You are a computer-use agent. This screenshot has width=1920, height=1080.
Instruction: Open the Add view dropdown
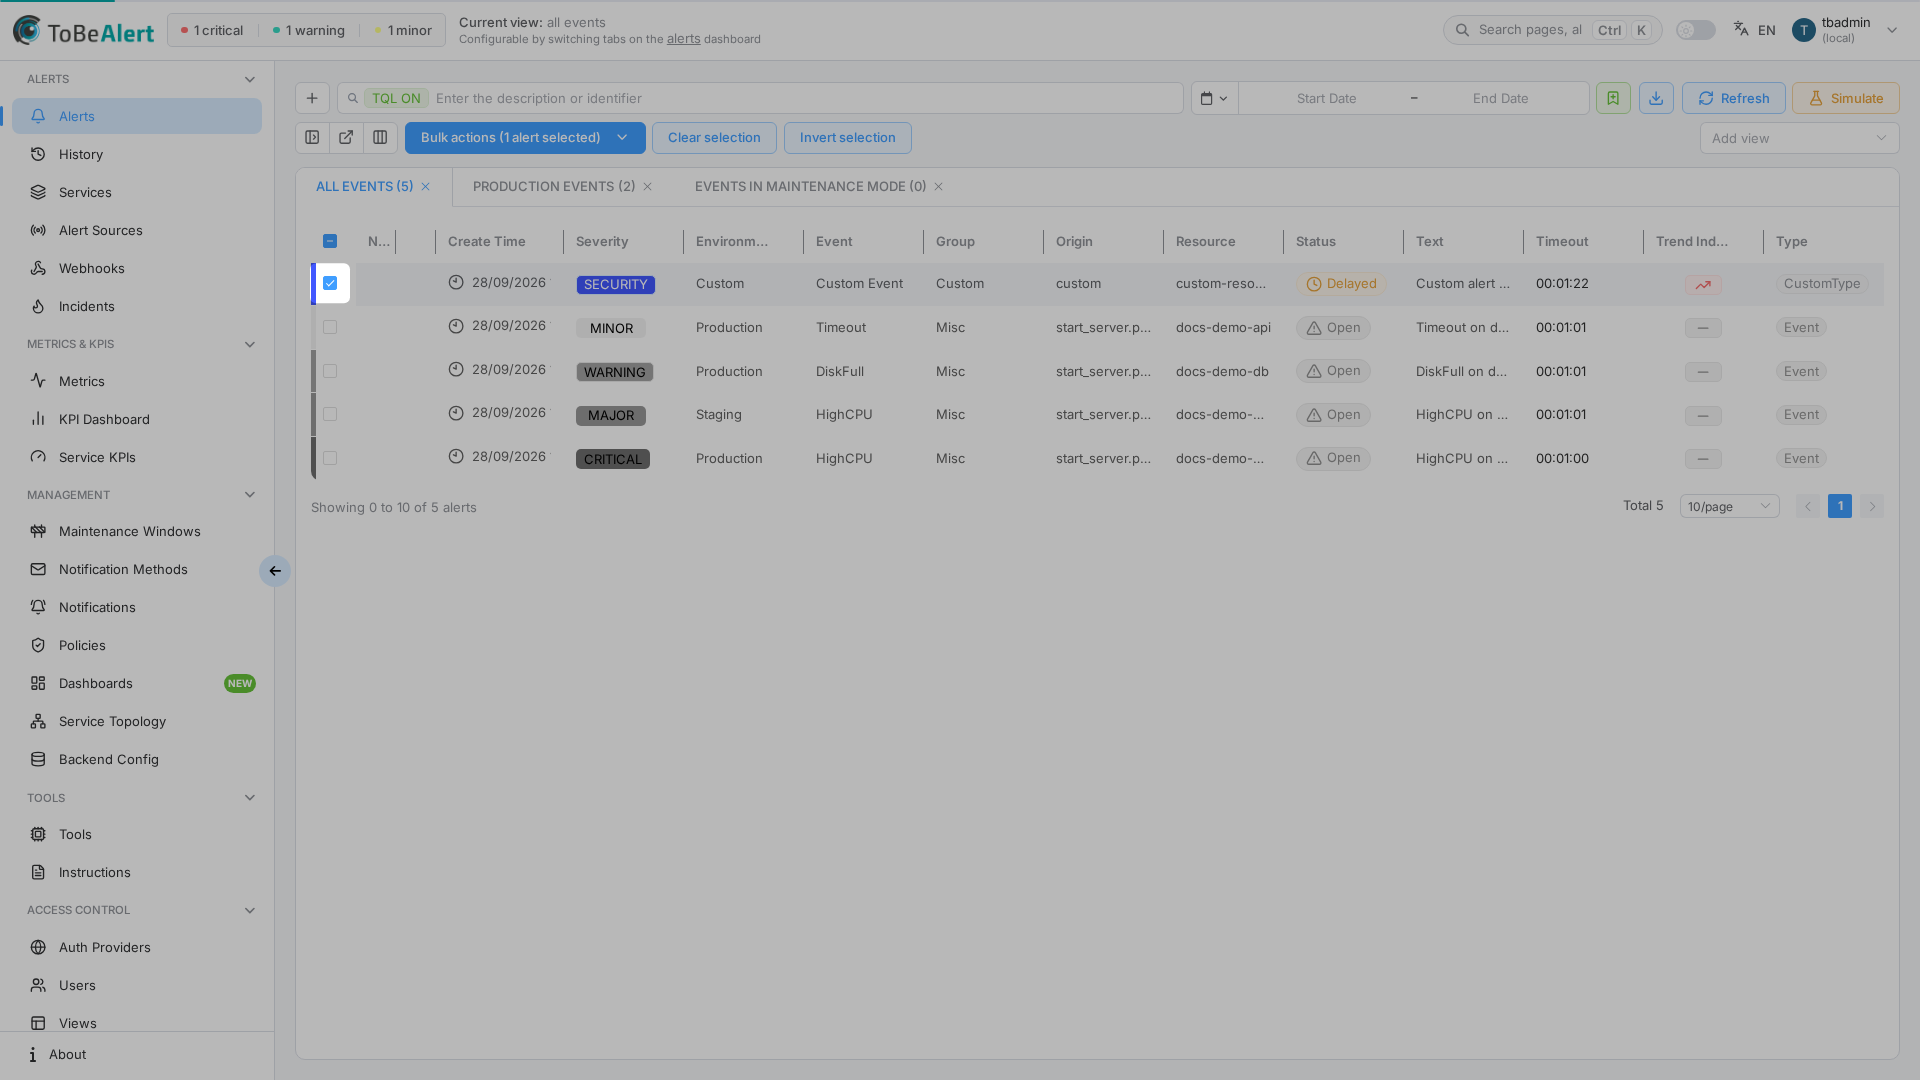[1799, 138]
